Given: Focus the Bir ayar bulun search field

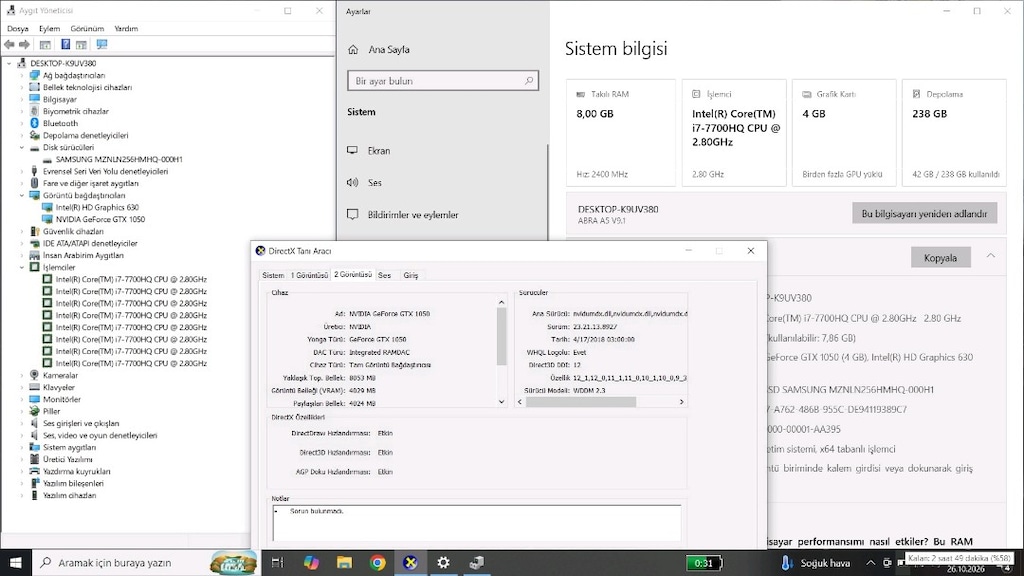Looking at the screenshot, I should click(443, 81).
